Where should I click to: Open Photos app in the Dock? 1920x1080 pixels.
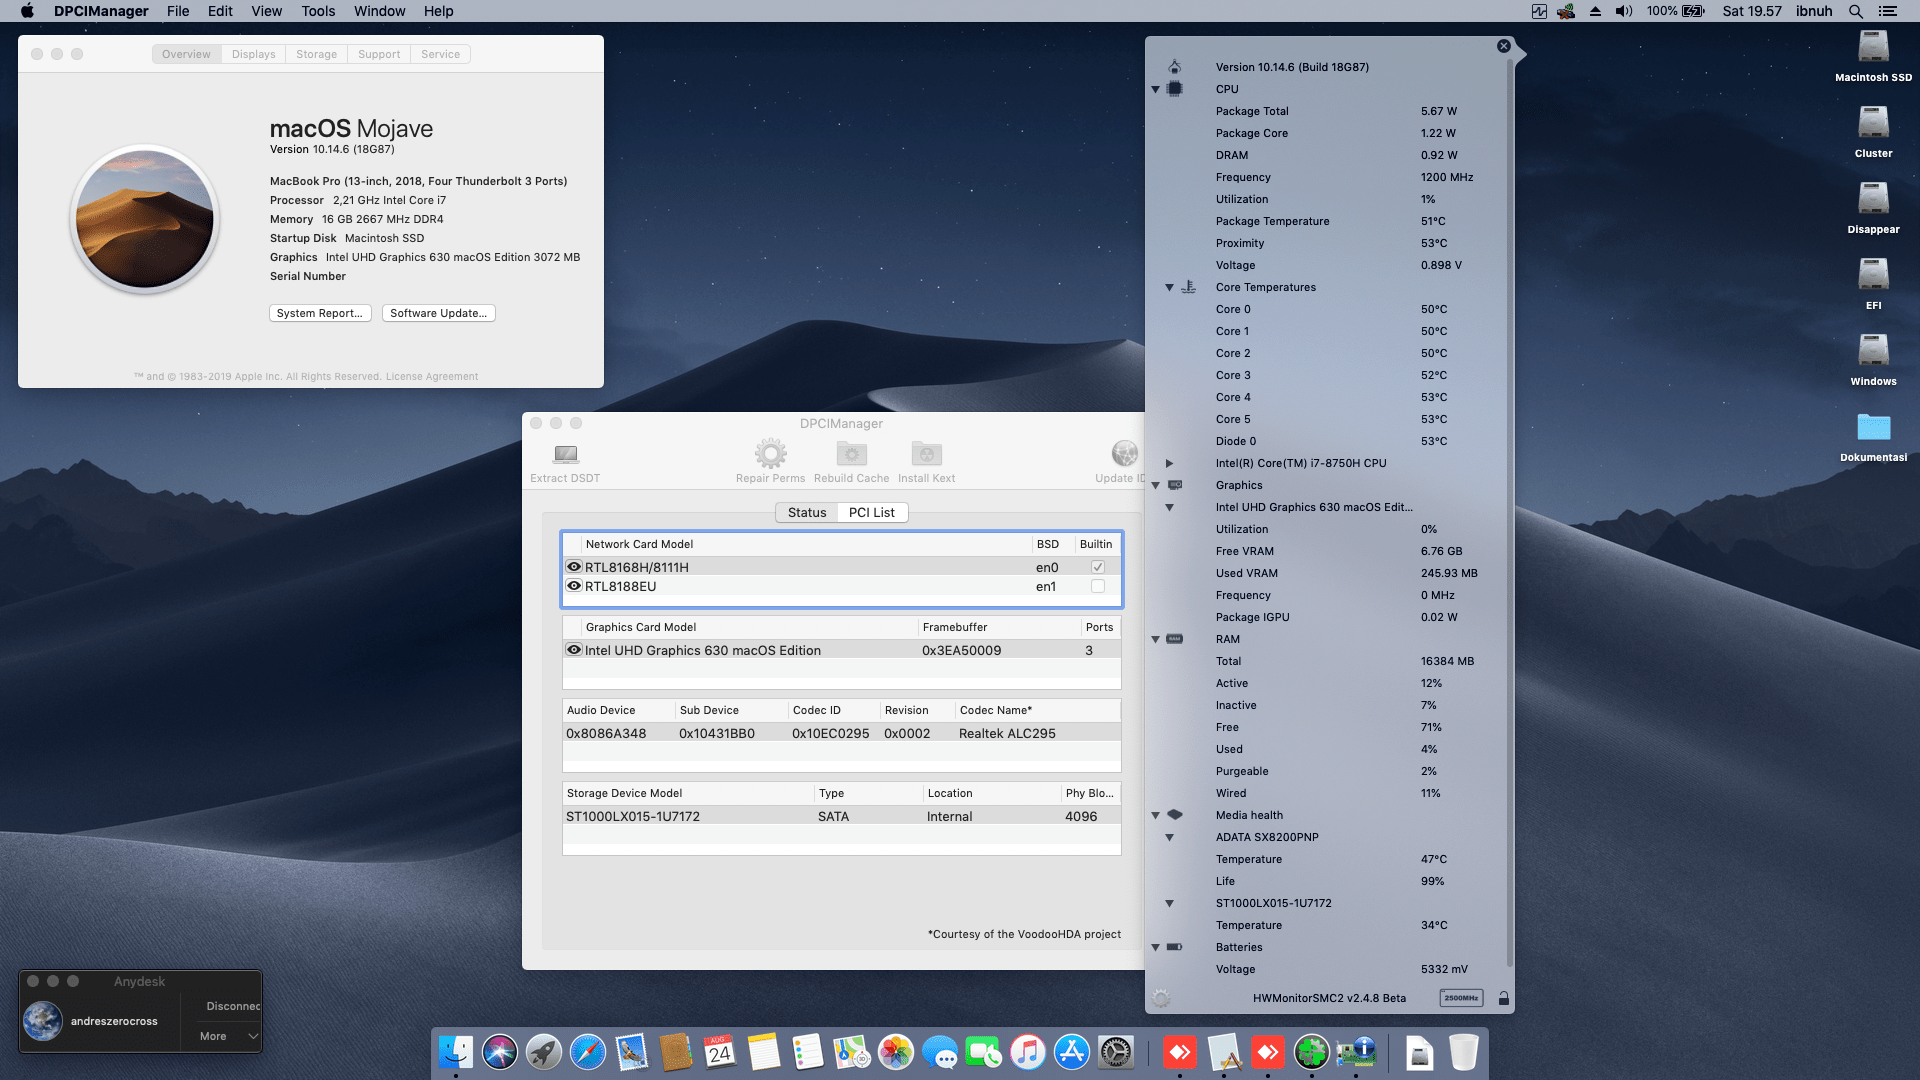tap(896, 1052)
